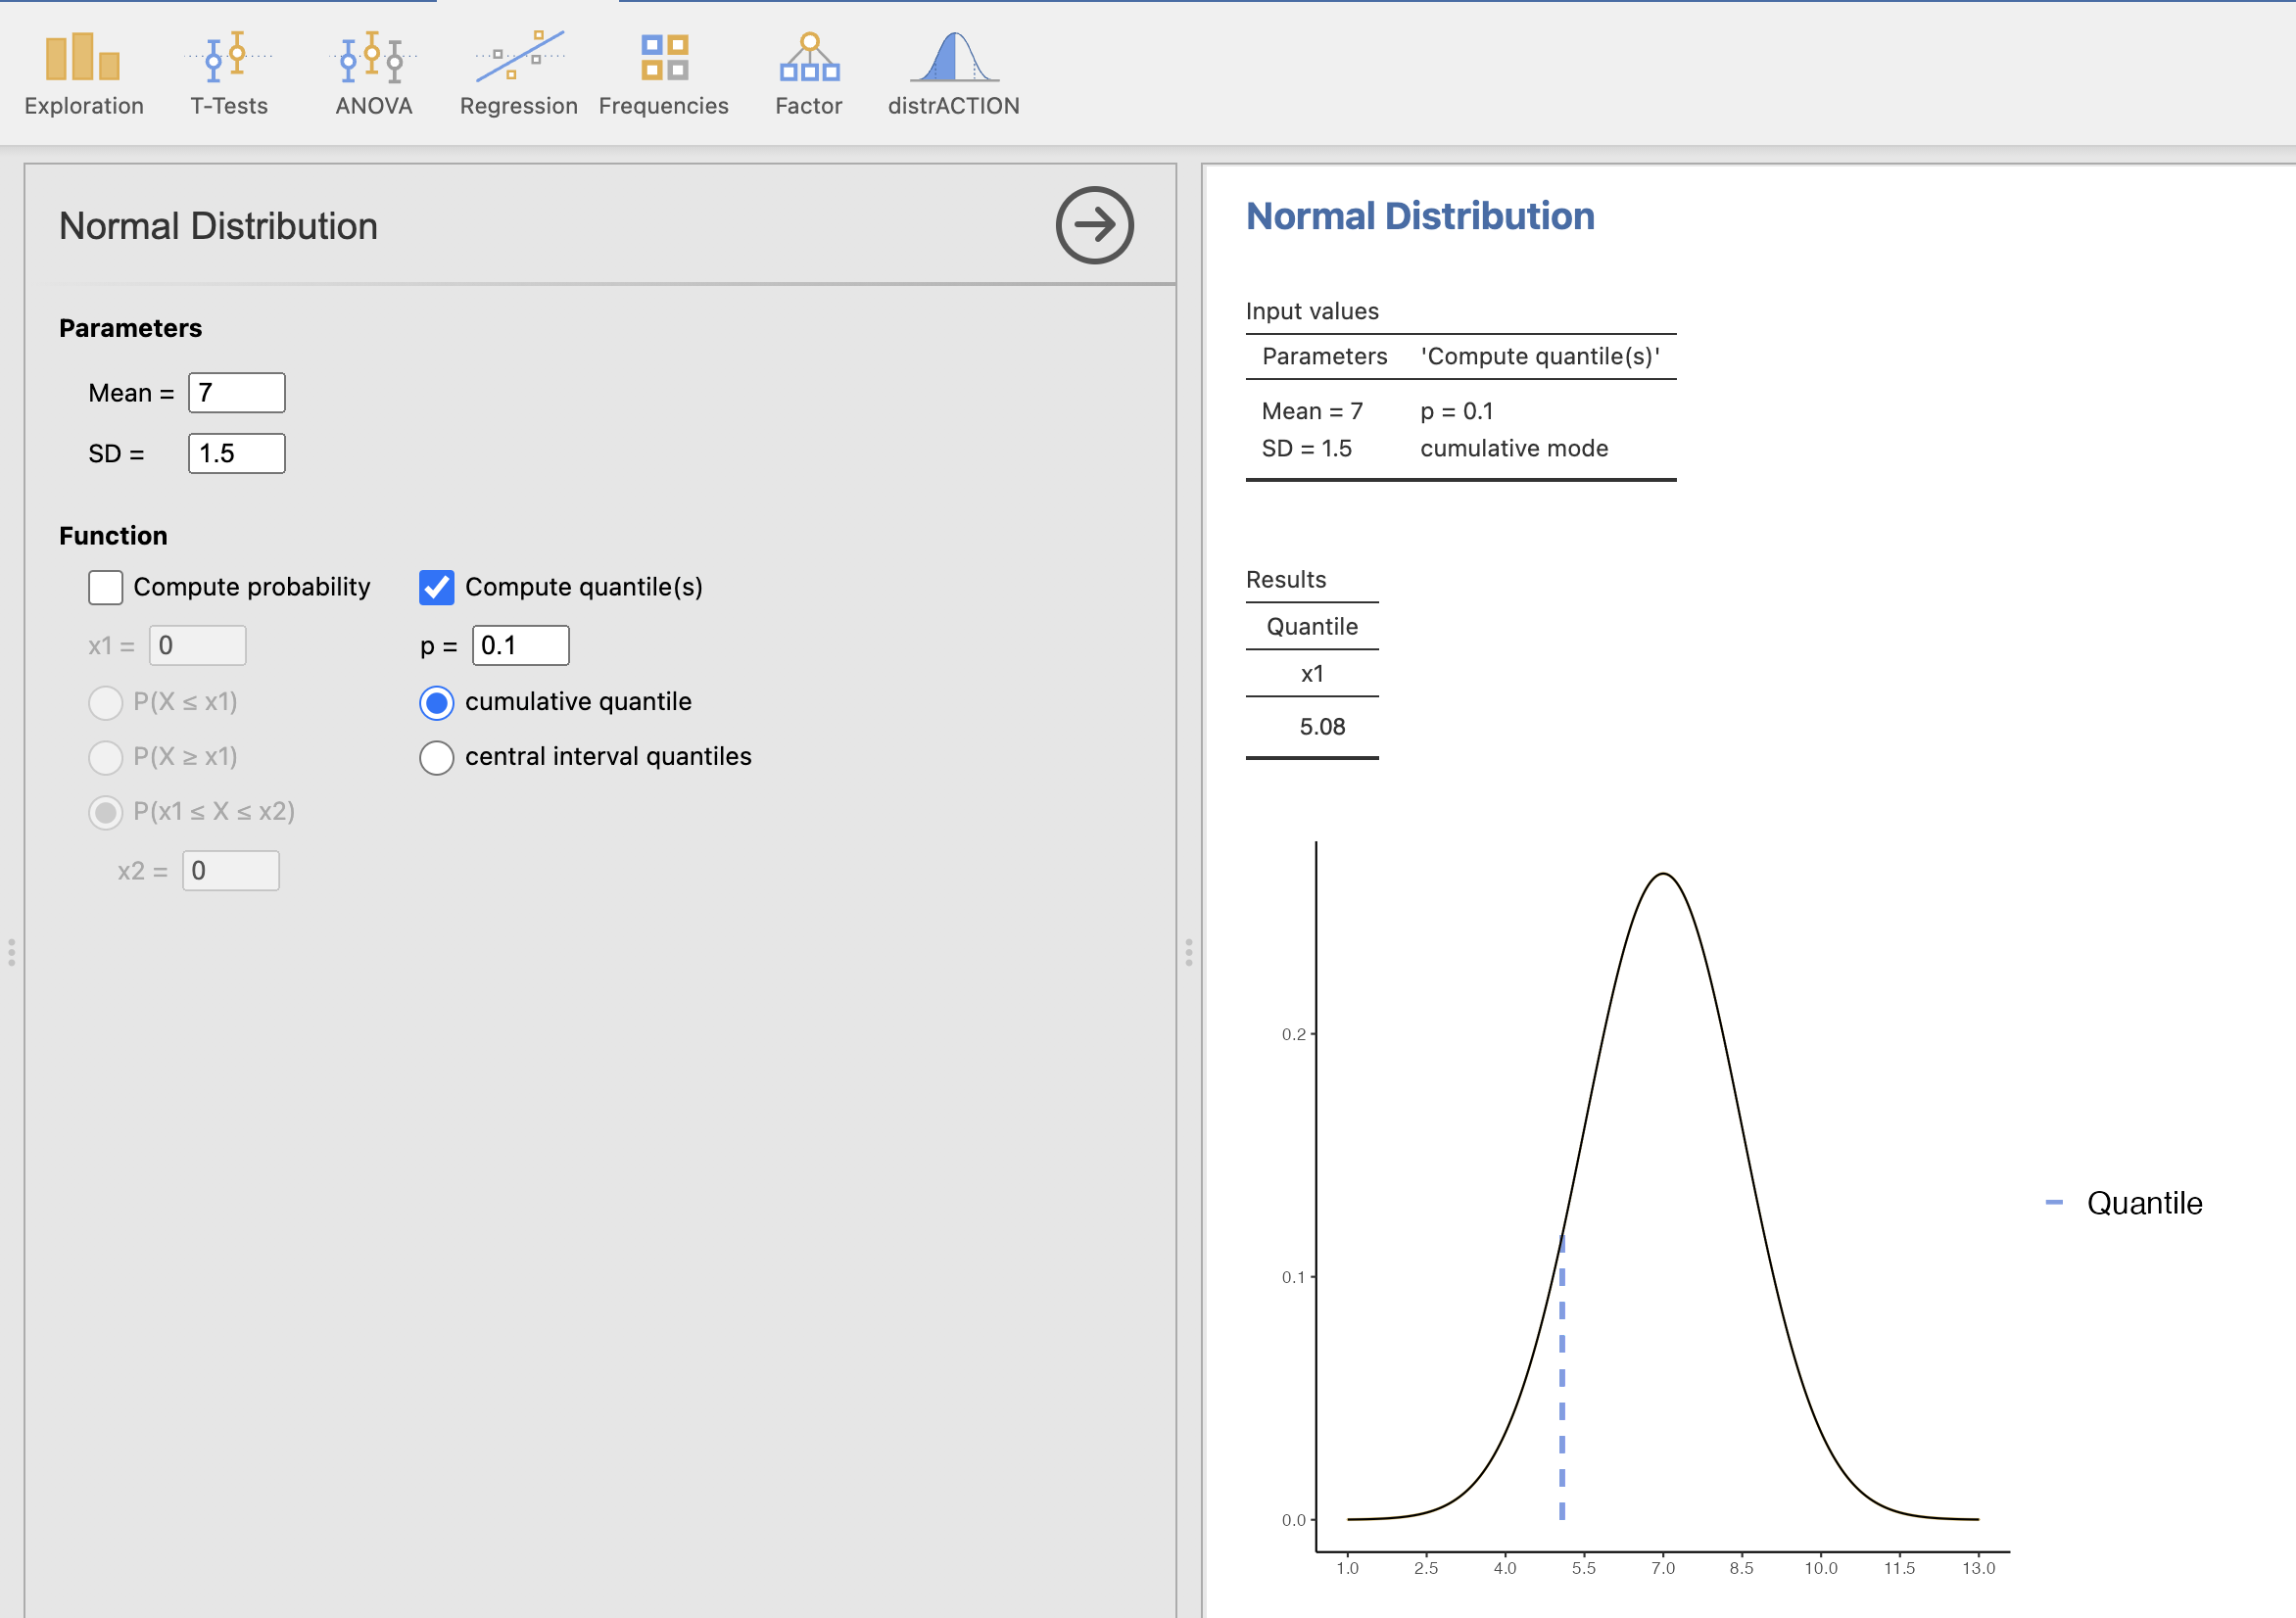Image resolution: width=2296 pixels, height=1618 pixels.
Task: Enable the Compute probability checkbox
Action: point(105,587)
